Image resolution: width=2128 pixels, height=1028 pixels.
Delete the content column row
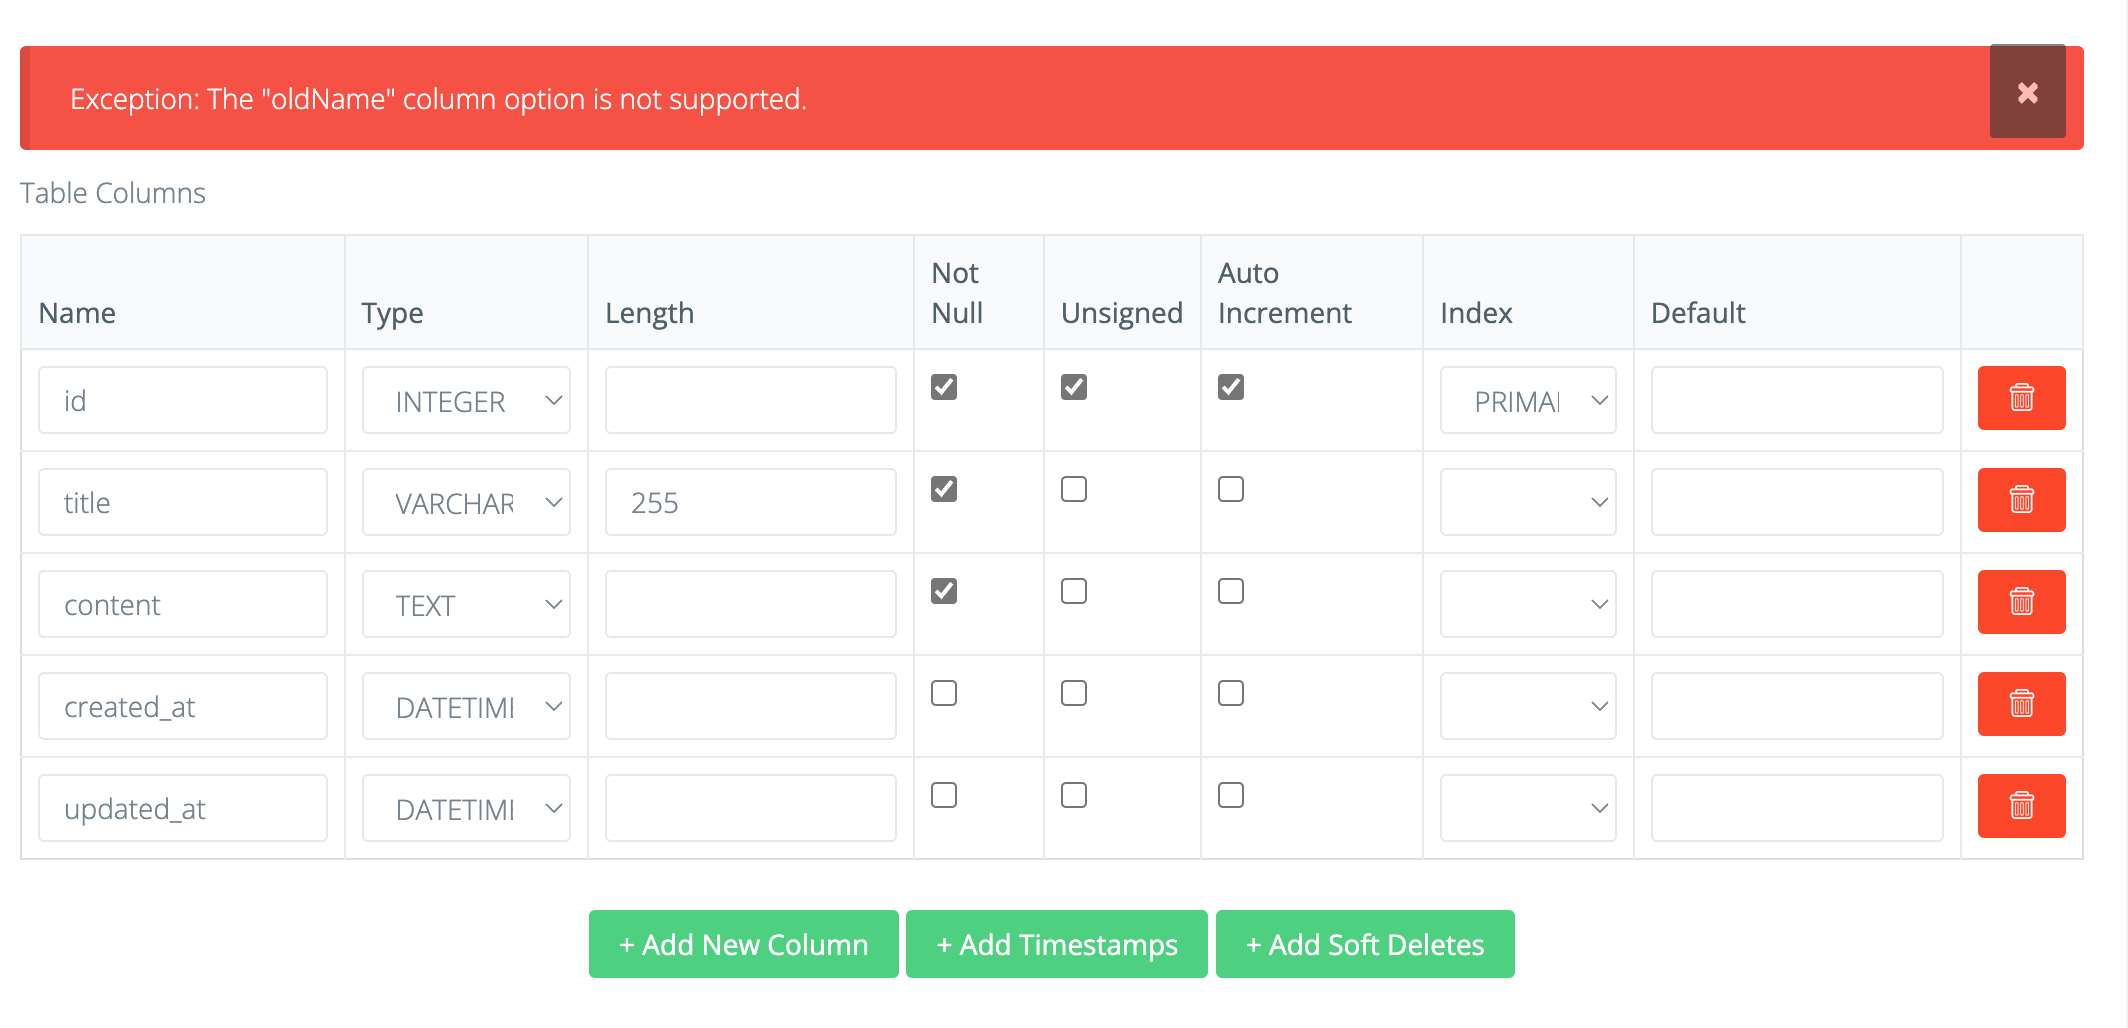[2021, 602]
